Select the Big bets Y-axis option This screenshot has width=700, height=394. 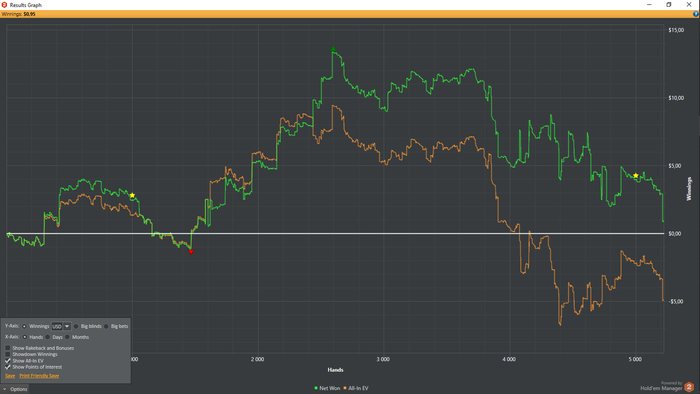(x=106, y=326)
